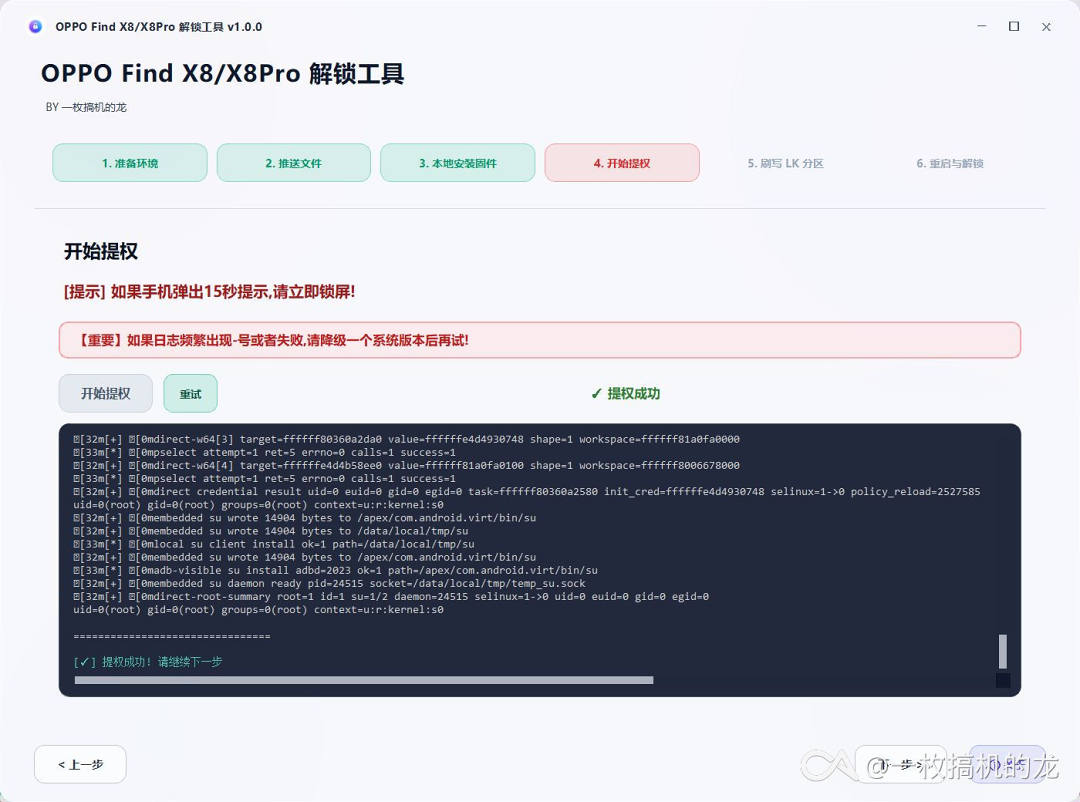
Task: Click the main heading OPPO Find X8/X8Pro 解锁工具
Action: pos(222,73)
